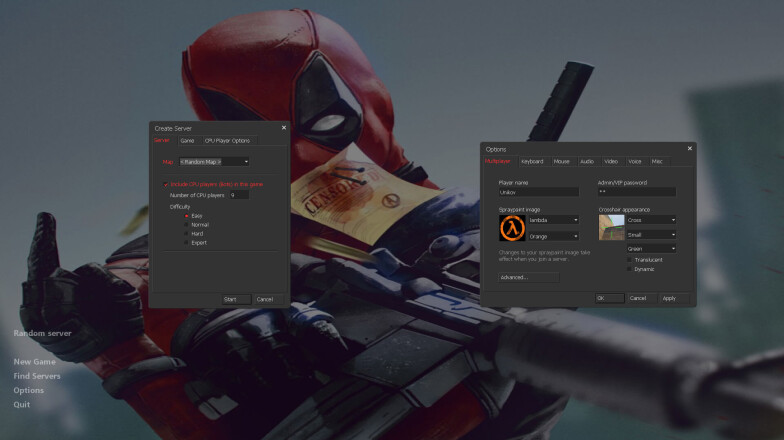This screenshot has width=784, height=440.
Task: Click Cancel in the Options dialog
Action: [641, 298]
